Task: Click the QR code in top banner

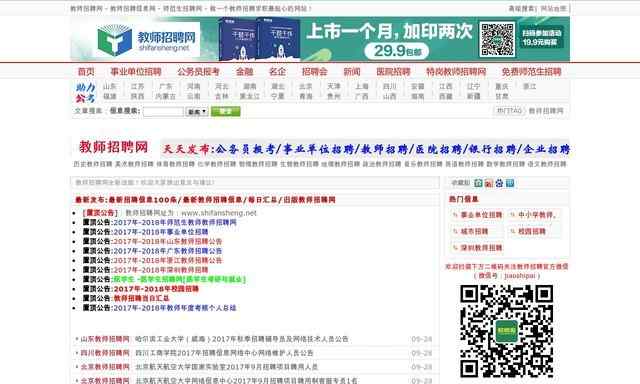Action: [x=497, y=39]
